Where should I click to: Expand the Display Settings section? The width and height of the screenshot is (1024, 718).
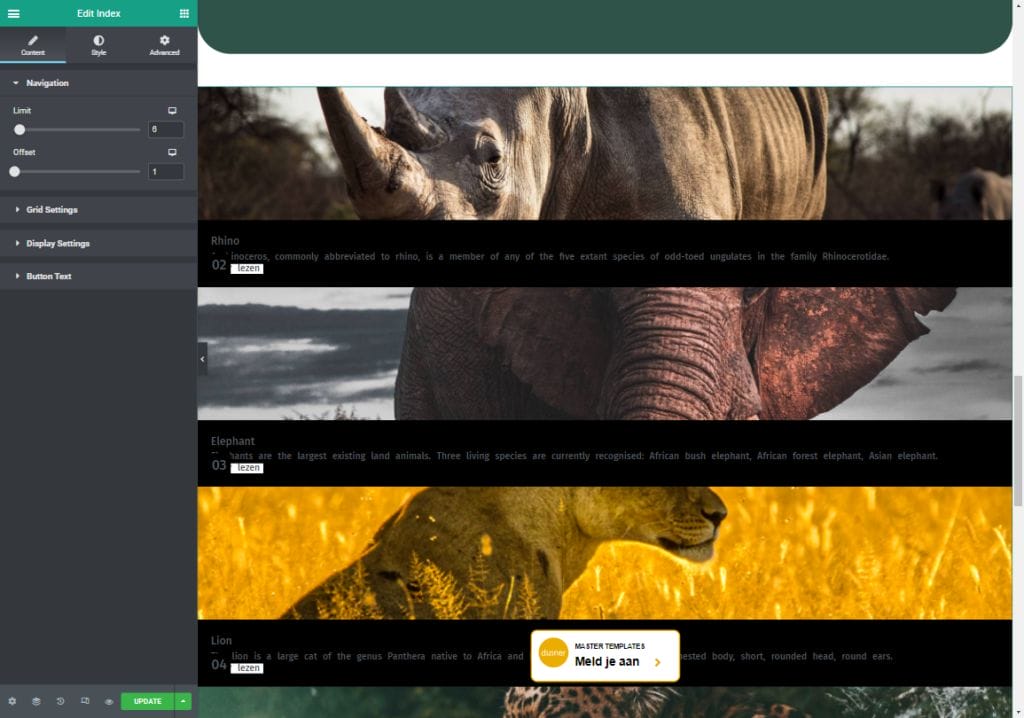point(57,243)
